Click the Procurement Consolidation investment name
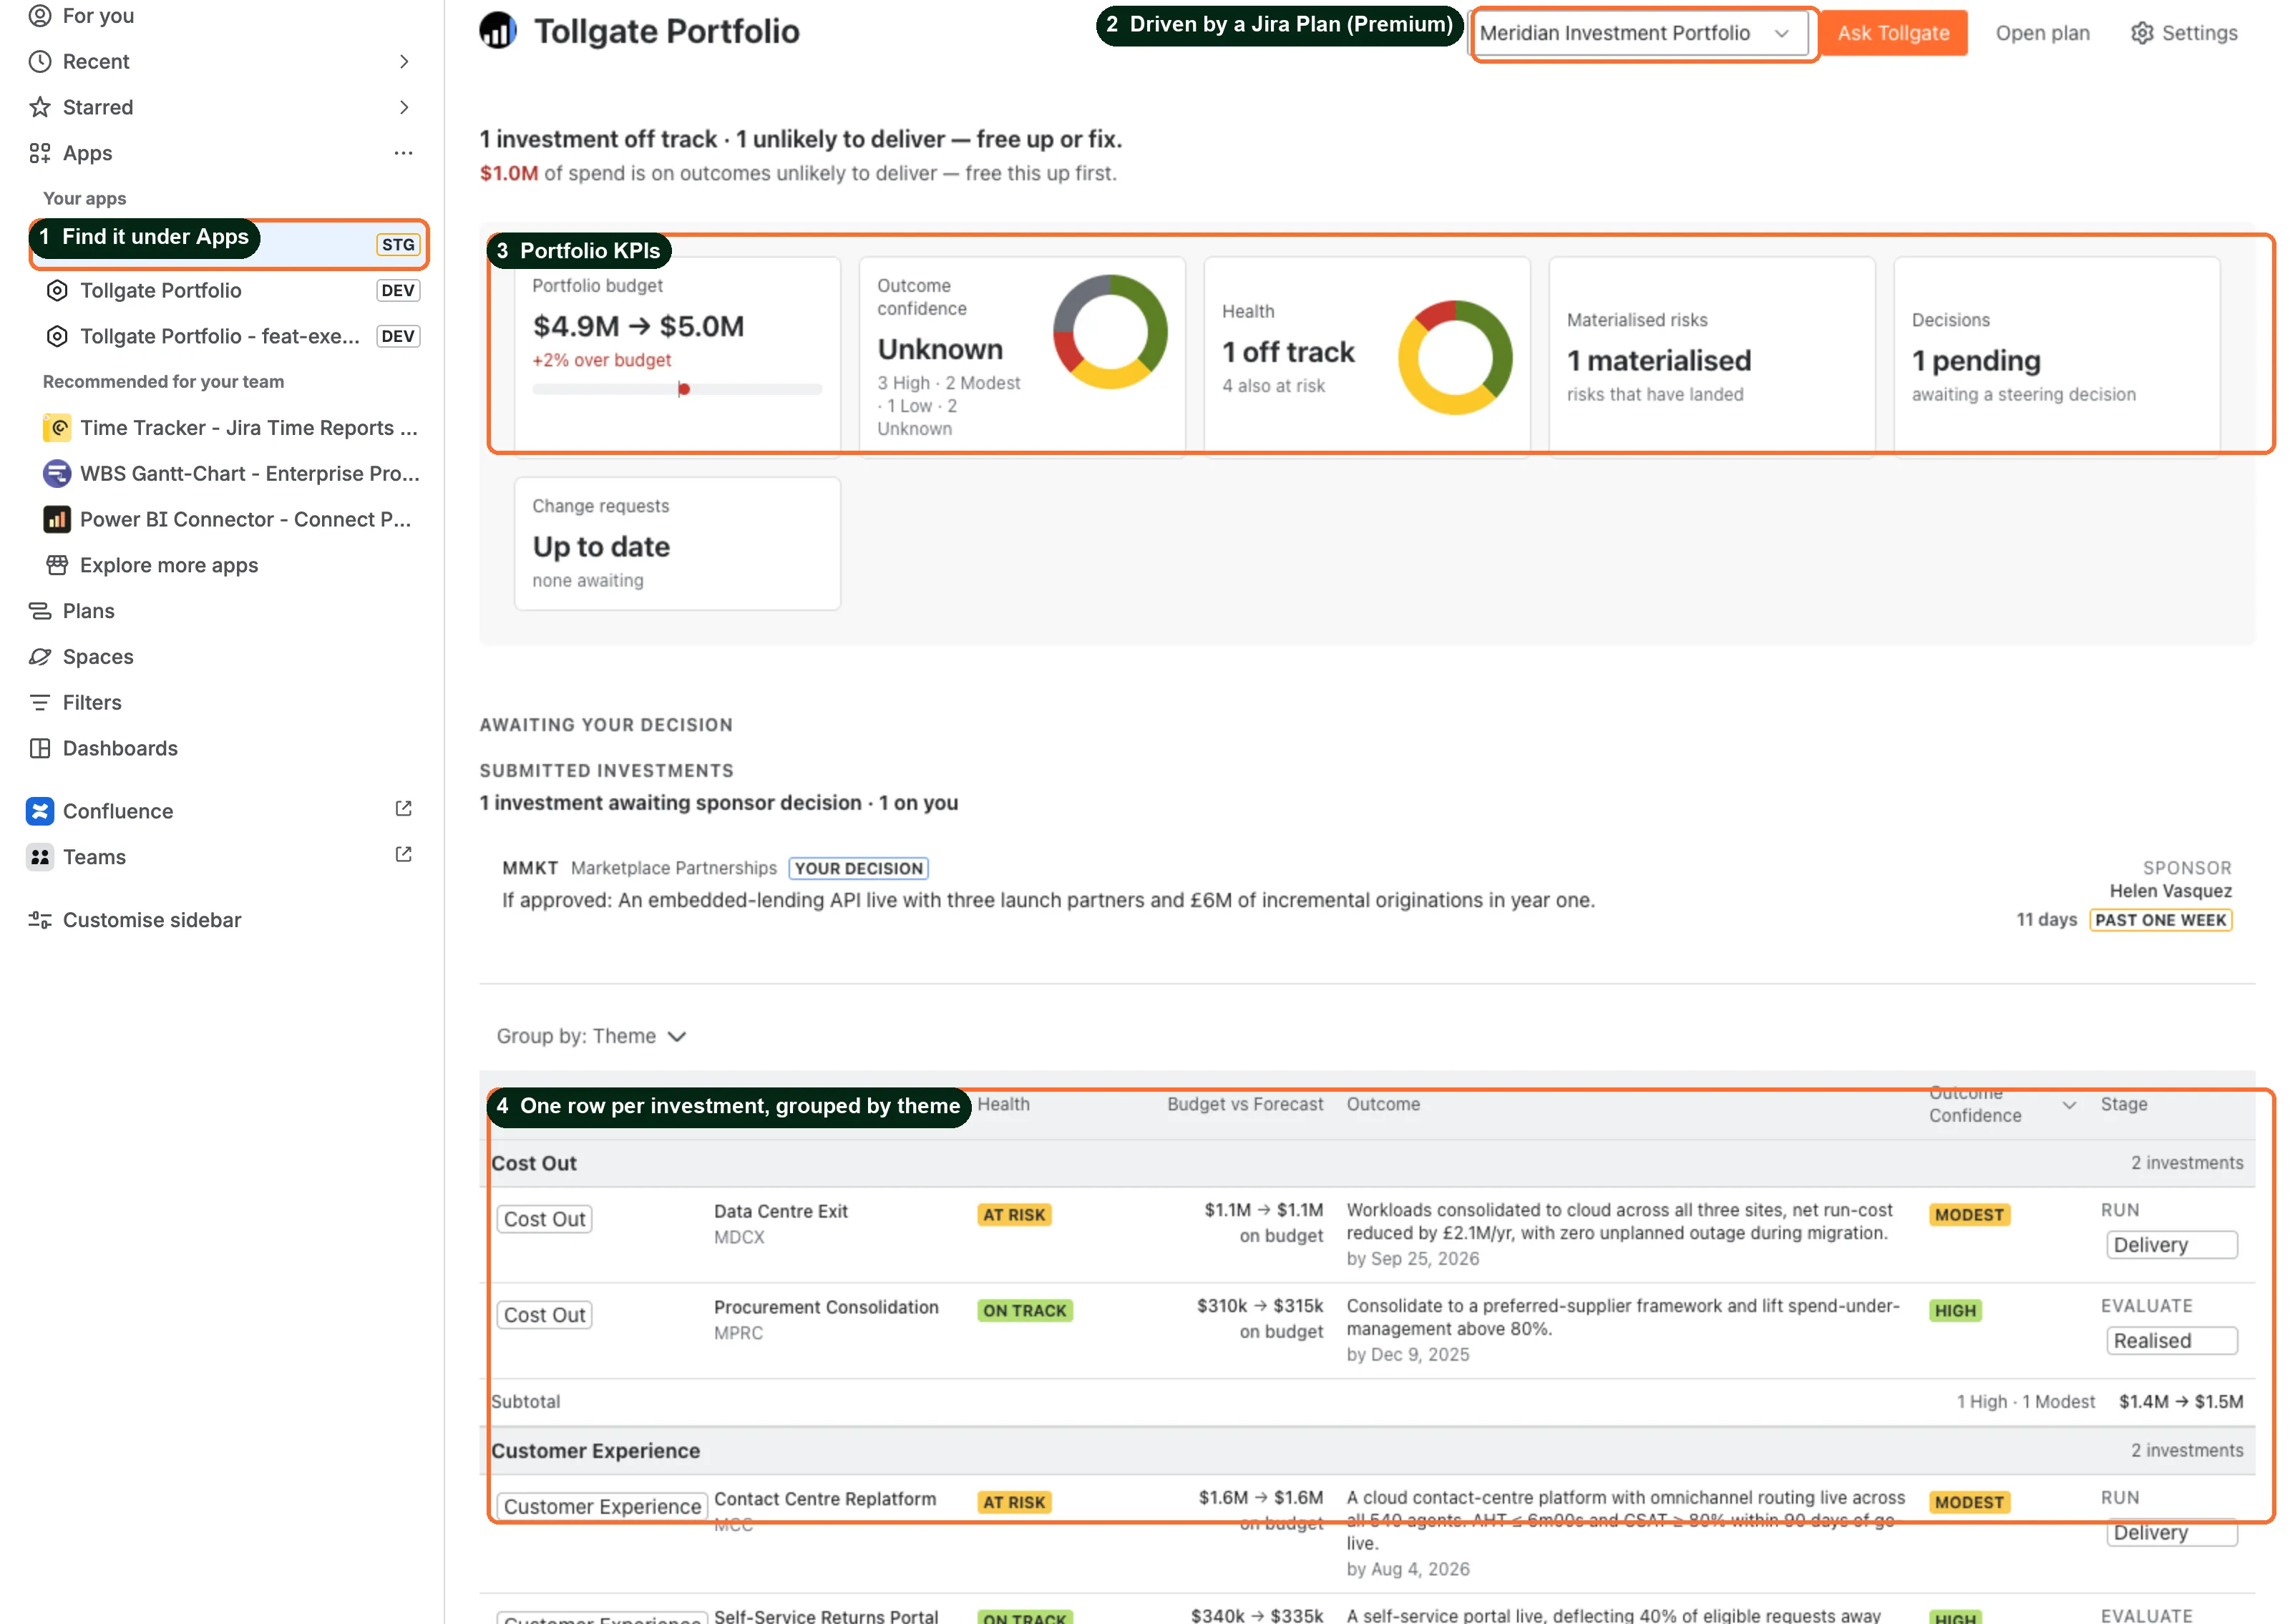The image size is (2290, 1624). click(x=826, y=1307)
